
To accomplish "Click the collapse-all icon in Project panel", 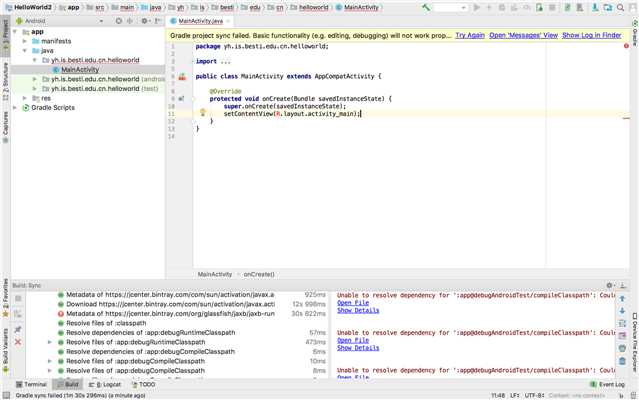I will (130, 21).
